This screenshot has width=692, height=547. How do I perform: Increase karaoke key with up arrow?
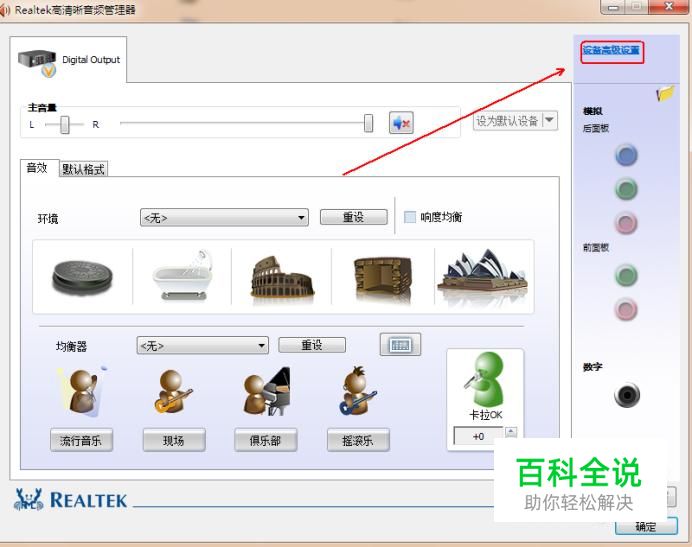(x=511, y=431)
